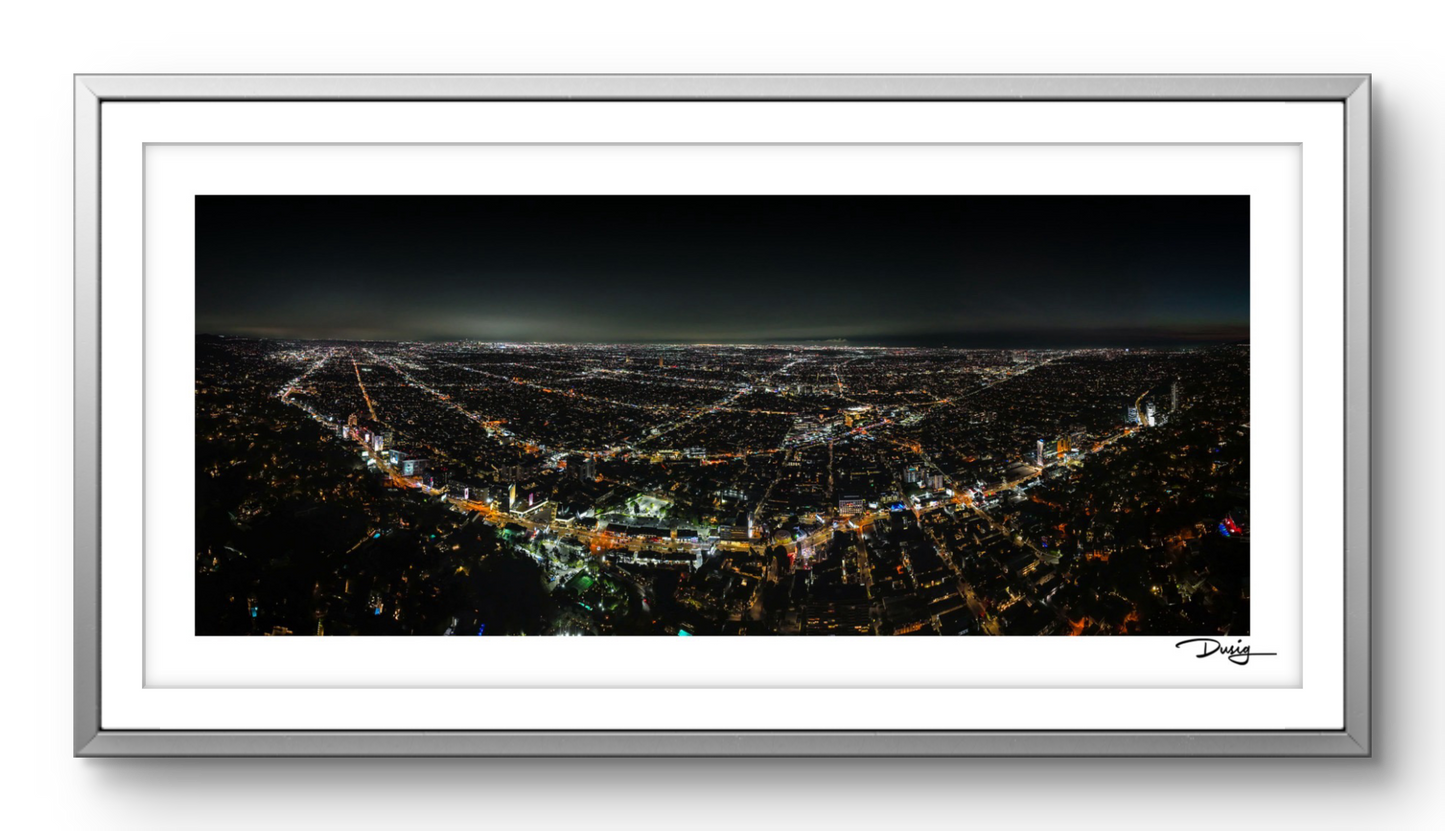Click the silver frame's right edge
This screenshot has width=1445, height=831.
1357,415
